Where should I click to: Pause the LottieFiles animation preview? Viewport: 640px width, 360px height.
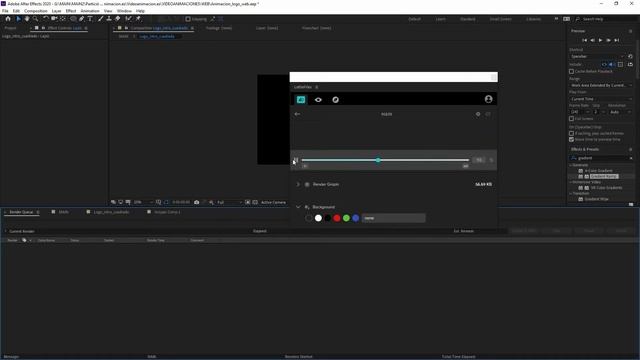[296, 160]
